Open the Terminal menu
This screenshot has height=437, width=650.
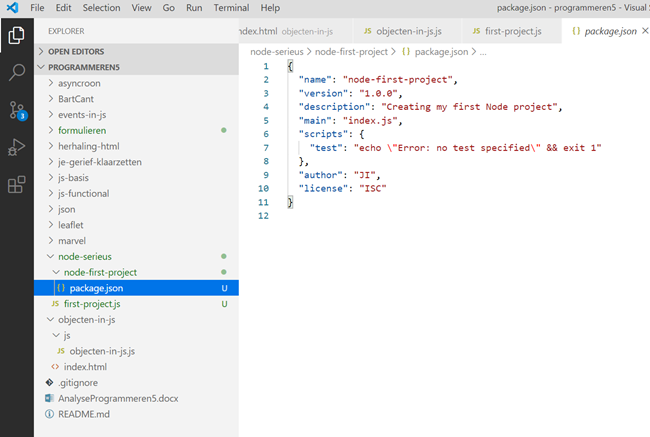(x=231, y=7)
